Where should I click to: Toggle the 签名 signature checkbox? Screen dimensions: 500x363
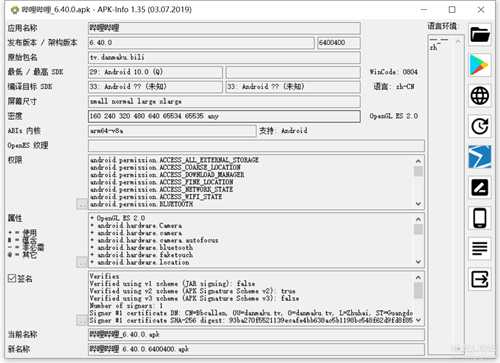click(12, 278)
